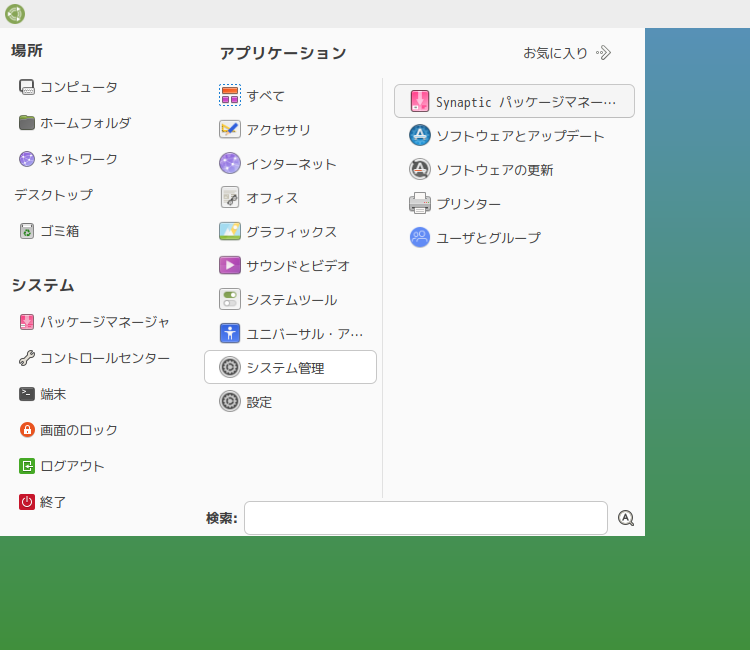Open コントロールセンター wrench icon

point(27,358)
